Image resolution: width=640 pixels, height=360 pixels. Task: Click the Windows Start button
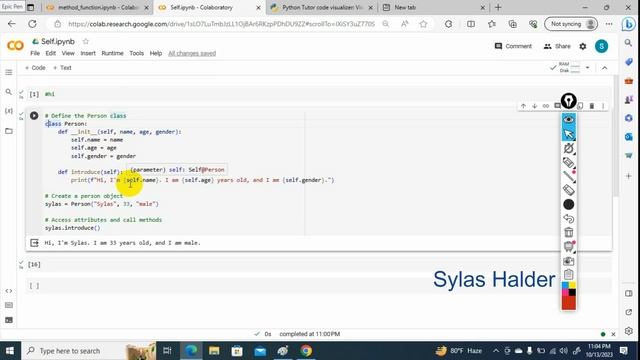point(10,351)
